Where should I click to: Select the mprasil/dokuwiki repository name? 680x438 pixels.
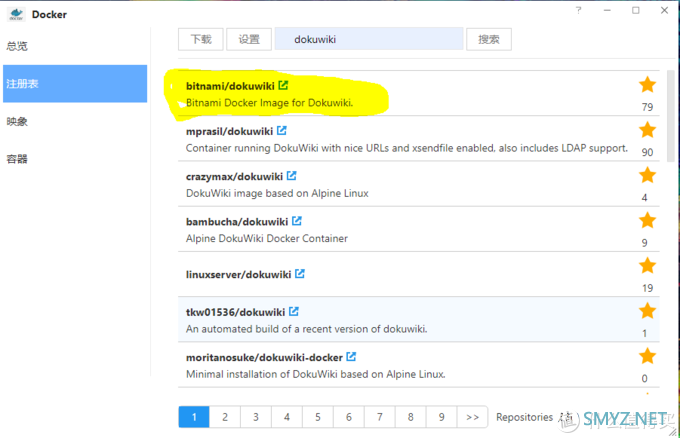[x=229, y=131]
